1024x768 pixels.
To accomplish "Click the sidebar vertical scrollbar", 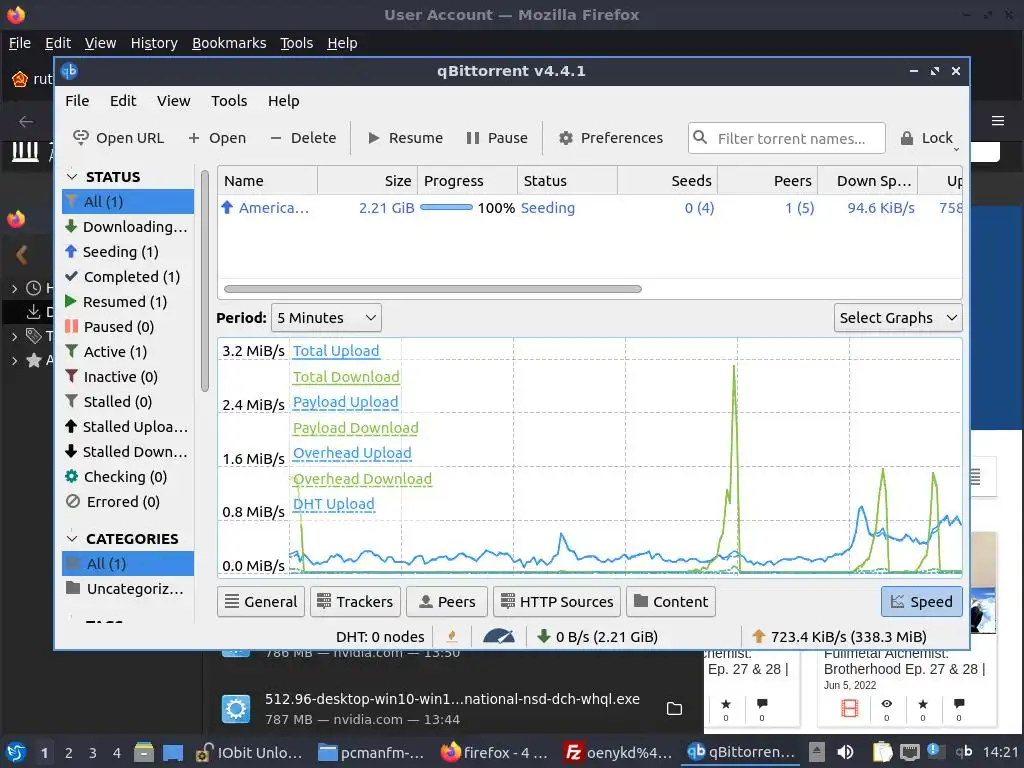I will tap(204, 281).
